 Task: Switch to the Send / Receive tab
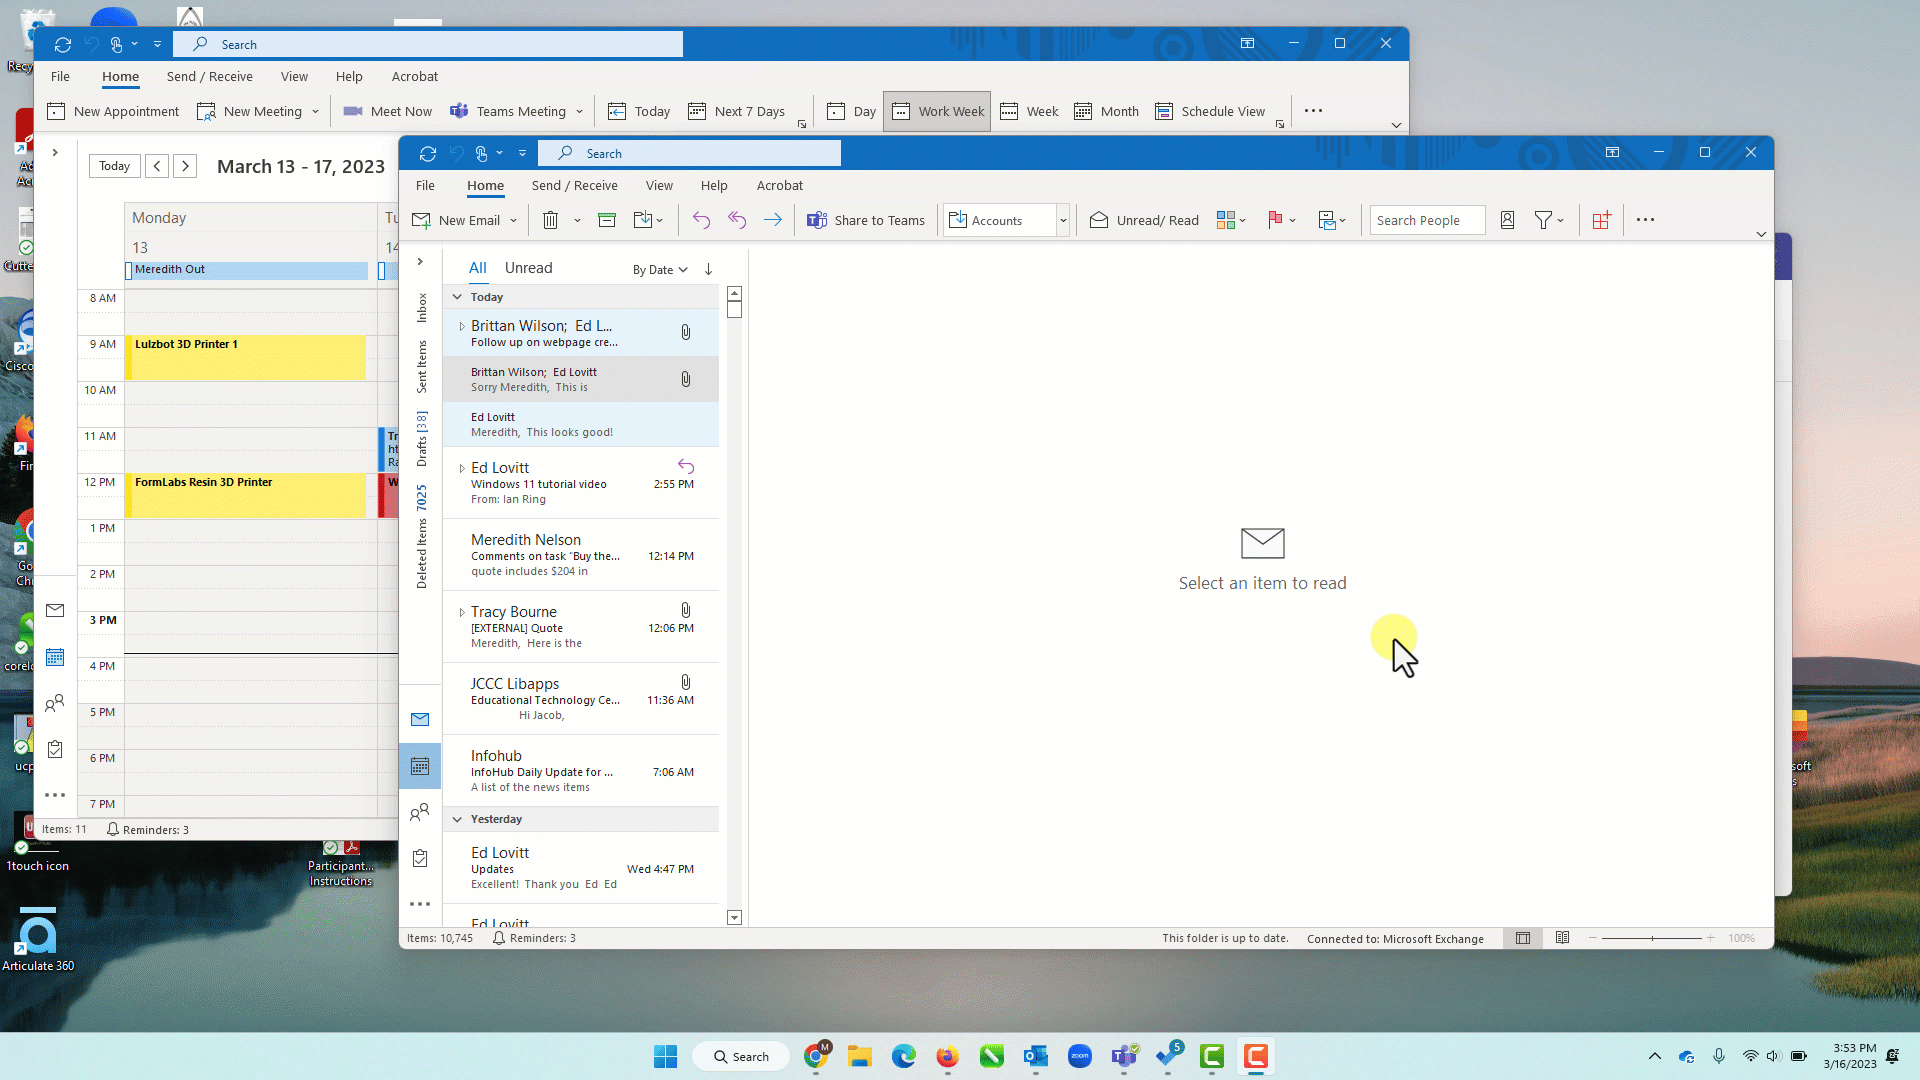tap(574, 185)
